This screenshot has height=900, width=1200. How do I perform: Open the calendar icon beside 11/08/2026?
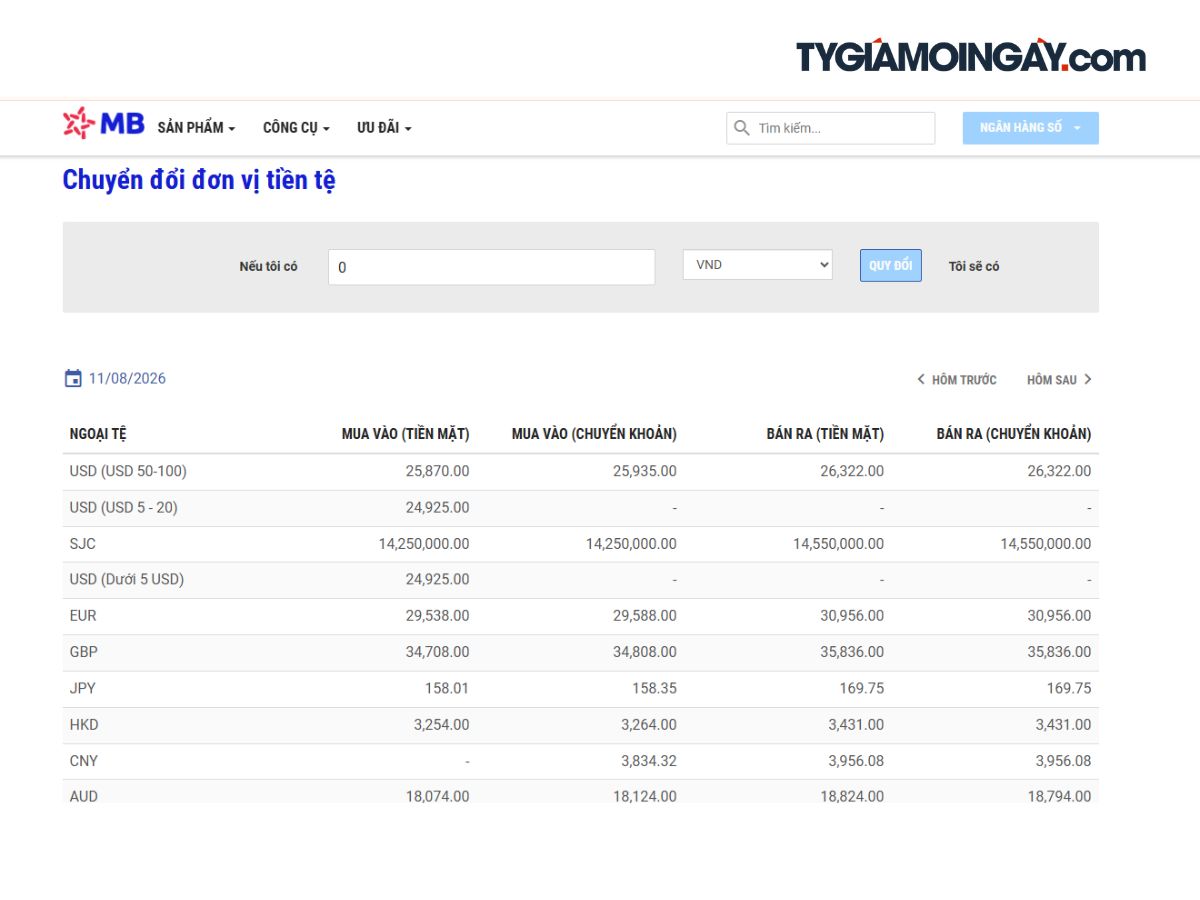point(73,378)
